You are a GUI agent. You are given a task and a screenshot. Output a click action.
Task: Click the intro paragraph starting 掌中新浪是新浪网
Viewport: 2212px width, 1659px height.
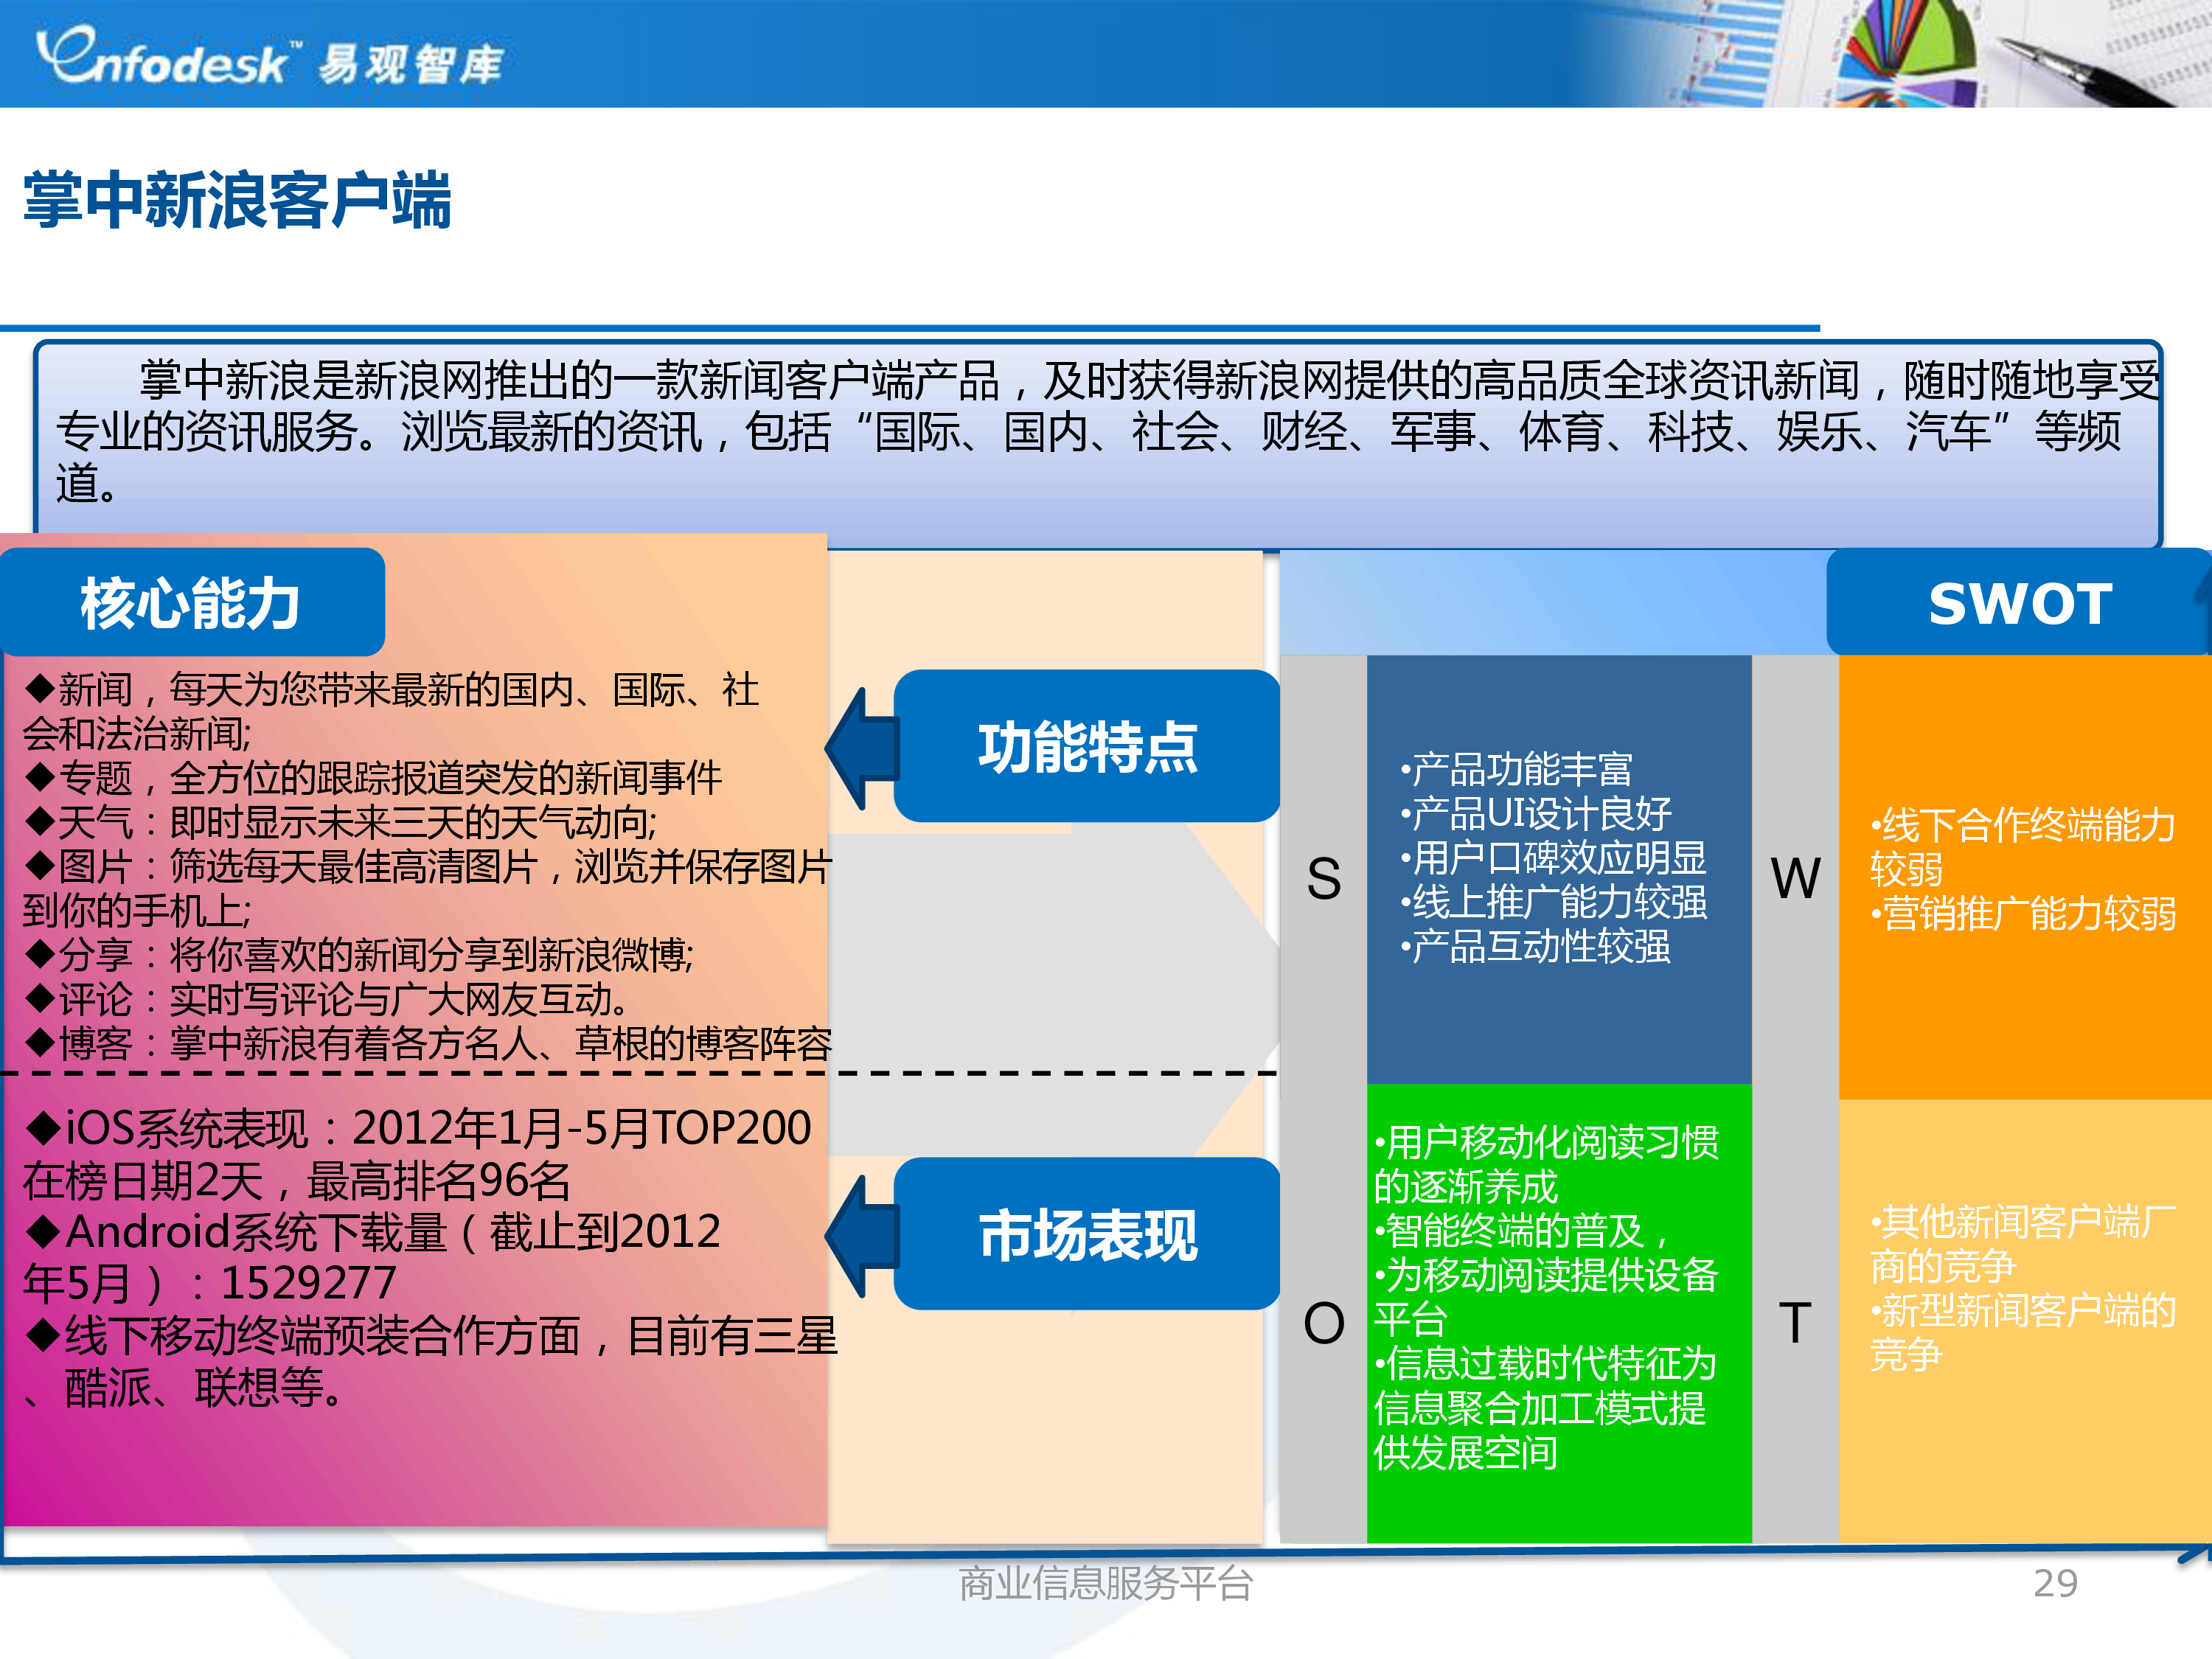(x=1108, y=431)
